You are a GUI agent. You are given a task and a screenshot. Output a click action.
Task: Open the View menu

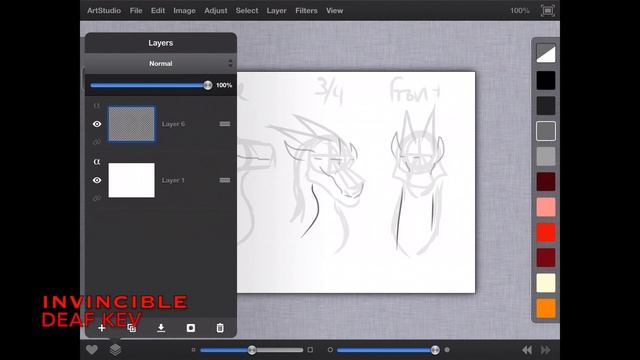pyautogui.click(x=334, y=11)
